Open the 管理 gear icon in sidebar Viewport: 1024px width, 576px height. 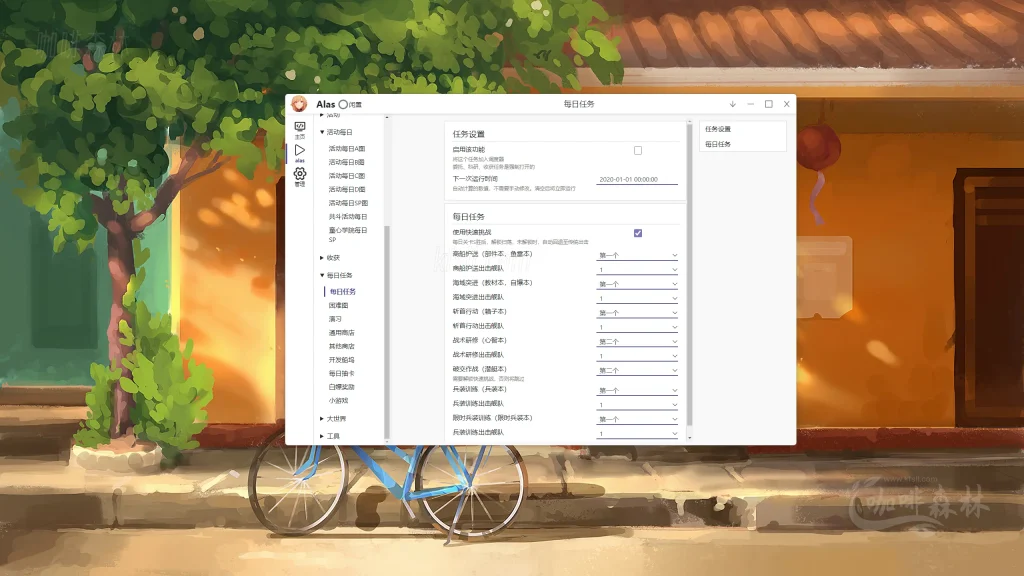tap(299, 176)
